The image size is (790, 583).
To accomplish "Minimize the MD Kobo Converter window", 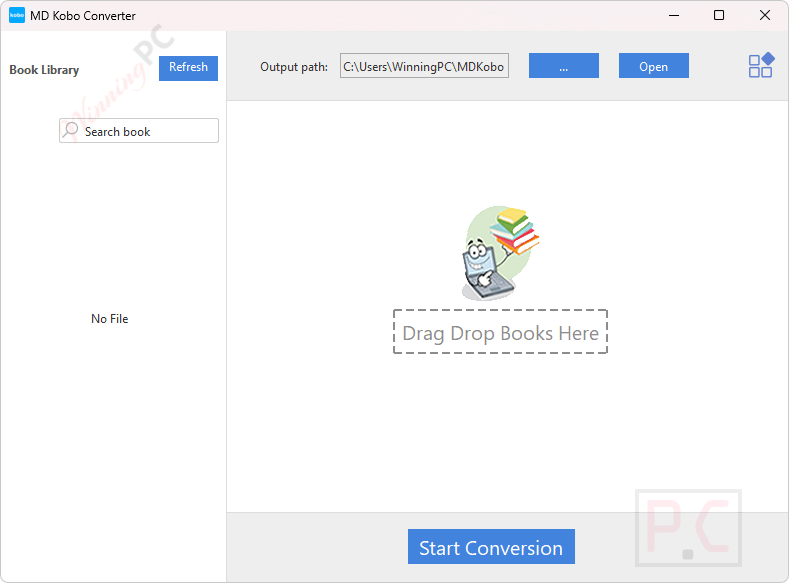I will [674, 16].
